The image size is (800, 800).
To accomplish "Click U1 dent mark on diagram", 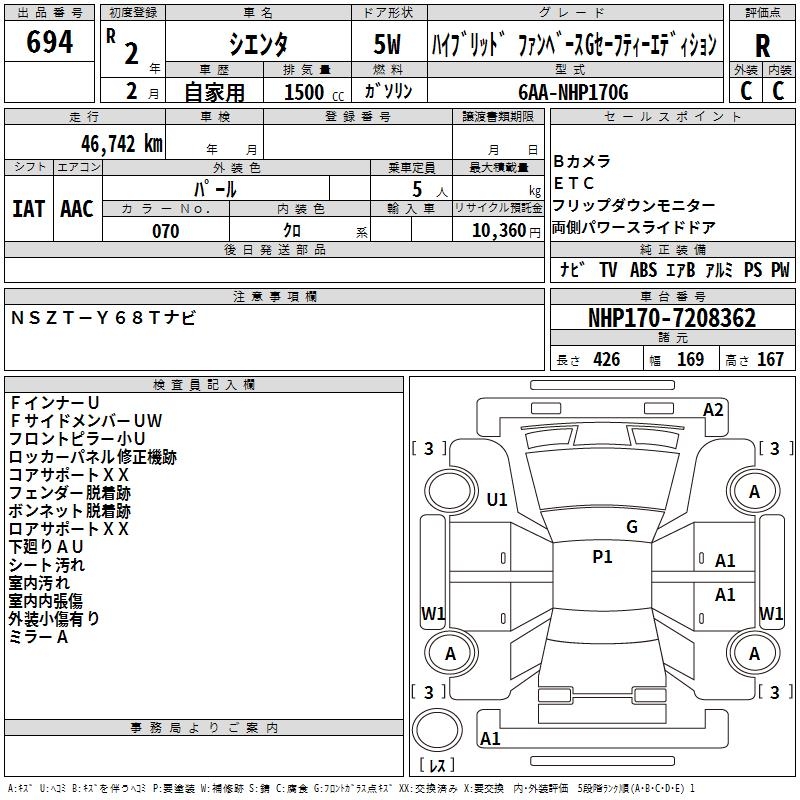I will tap(497, 499).
